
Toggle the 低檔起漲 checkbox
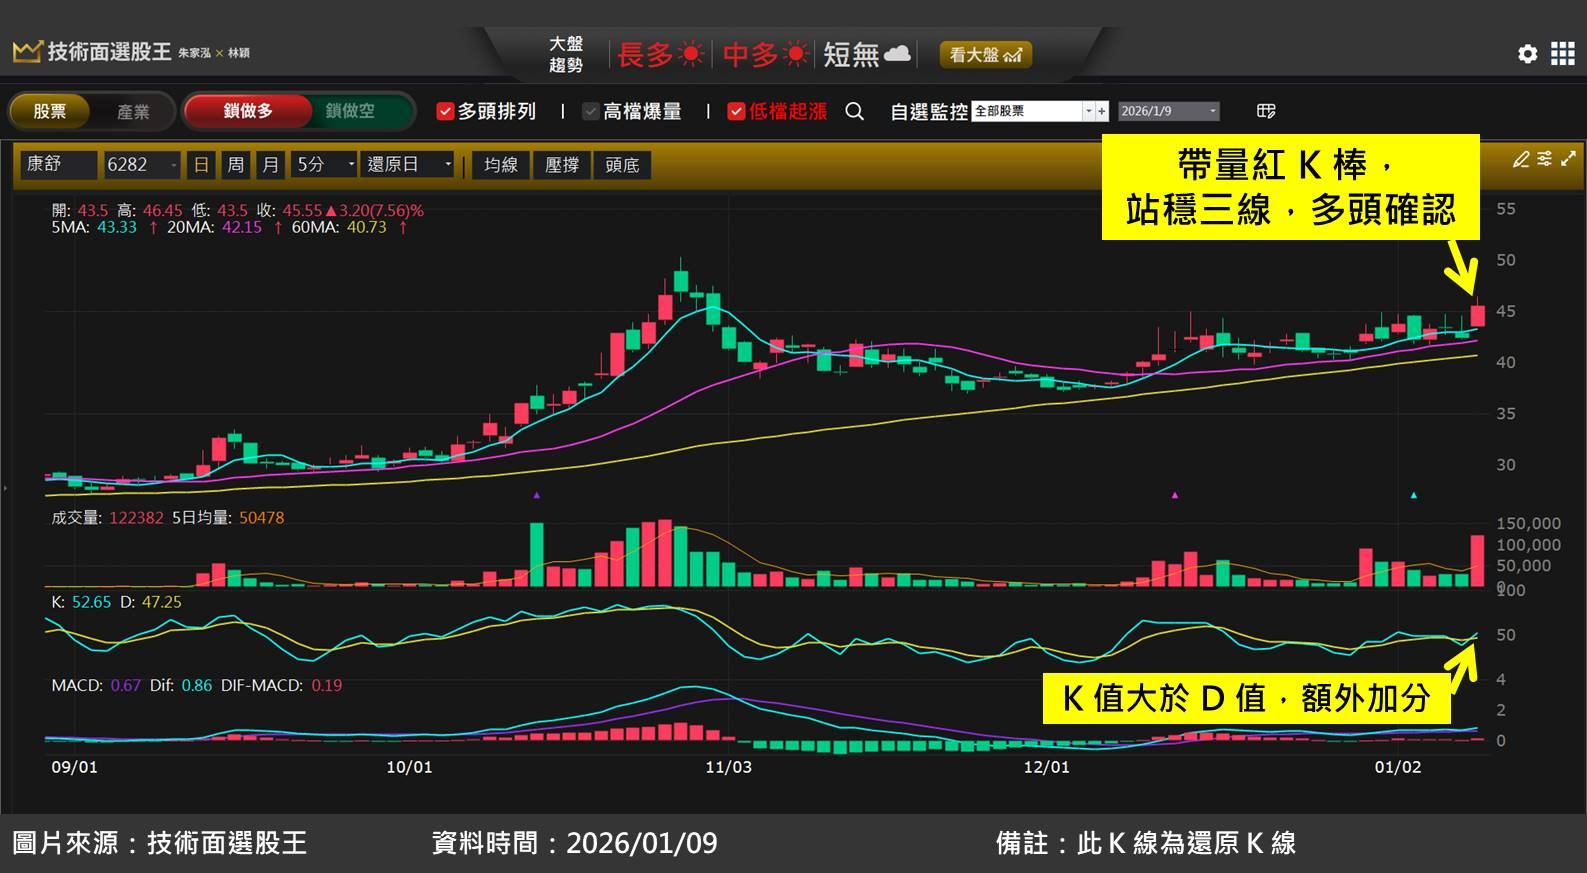[x=736, y=111]
